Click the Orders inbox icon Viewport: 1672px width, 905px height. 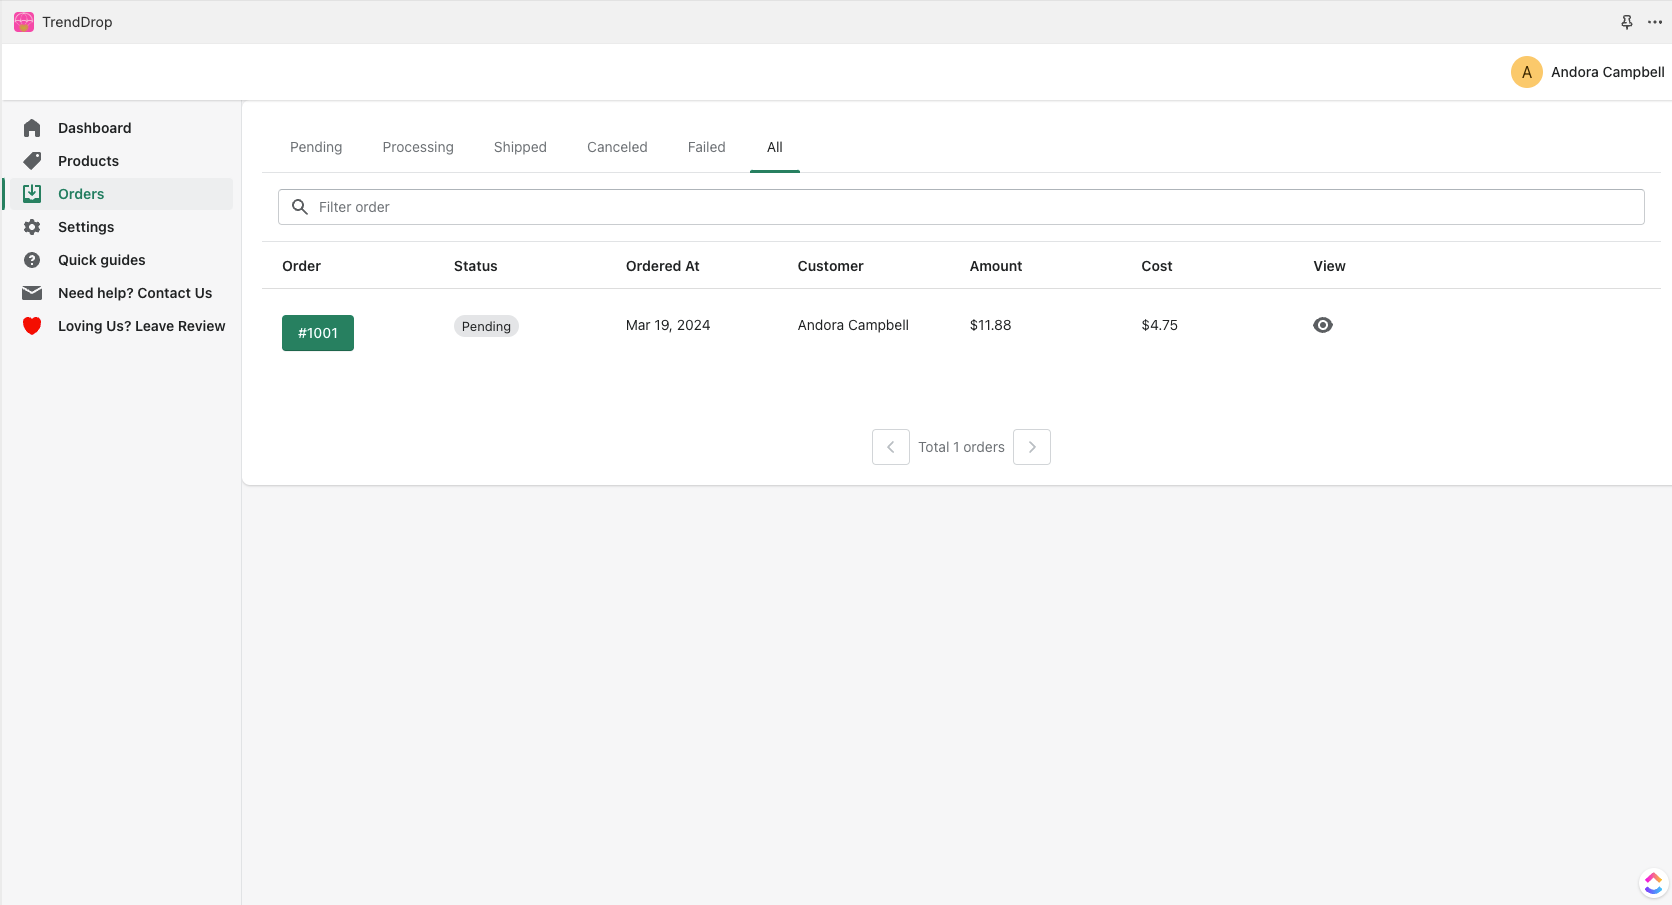click(32, 194)
